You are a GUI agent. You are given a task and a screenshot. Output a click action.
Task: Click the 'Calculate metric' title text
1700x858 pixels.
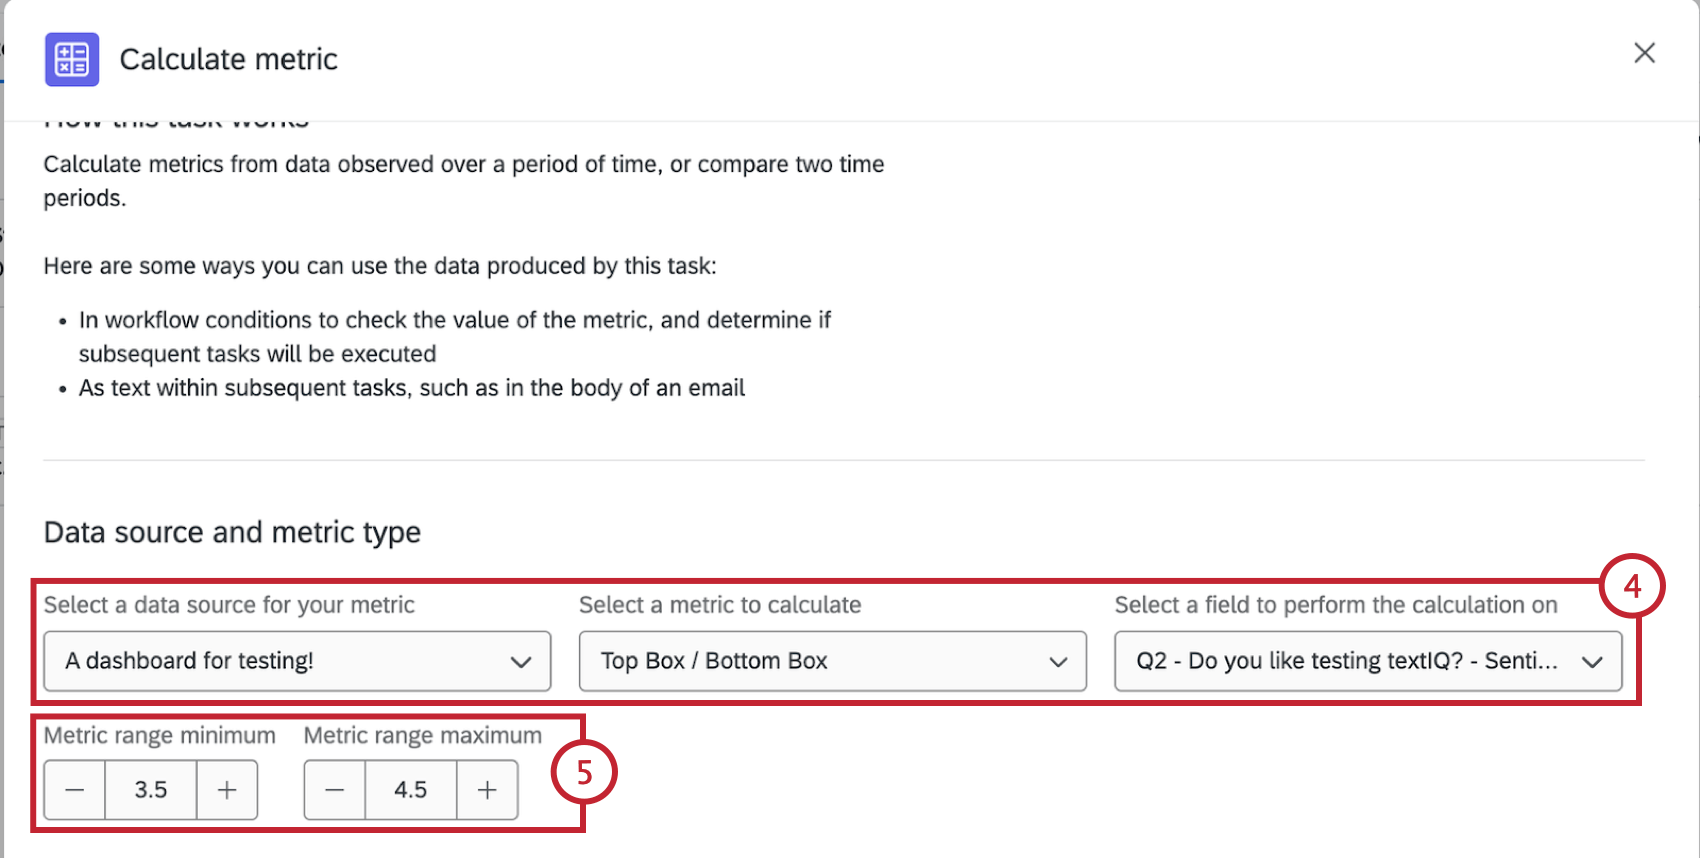(x=228, y=59)
